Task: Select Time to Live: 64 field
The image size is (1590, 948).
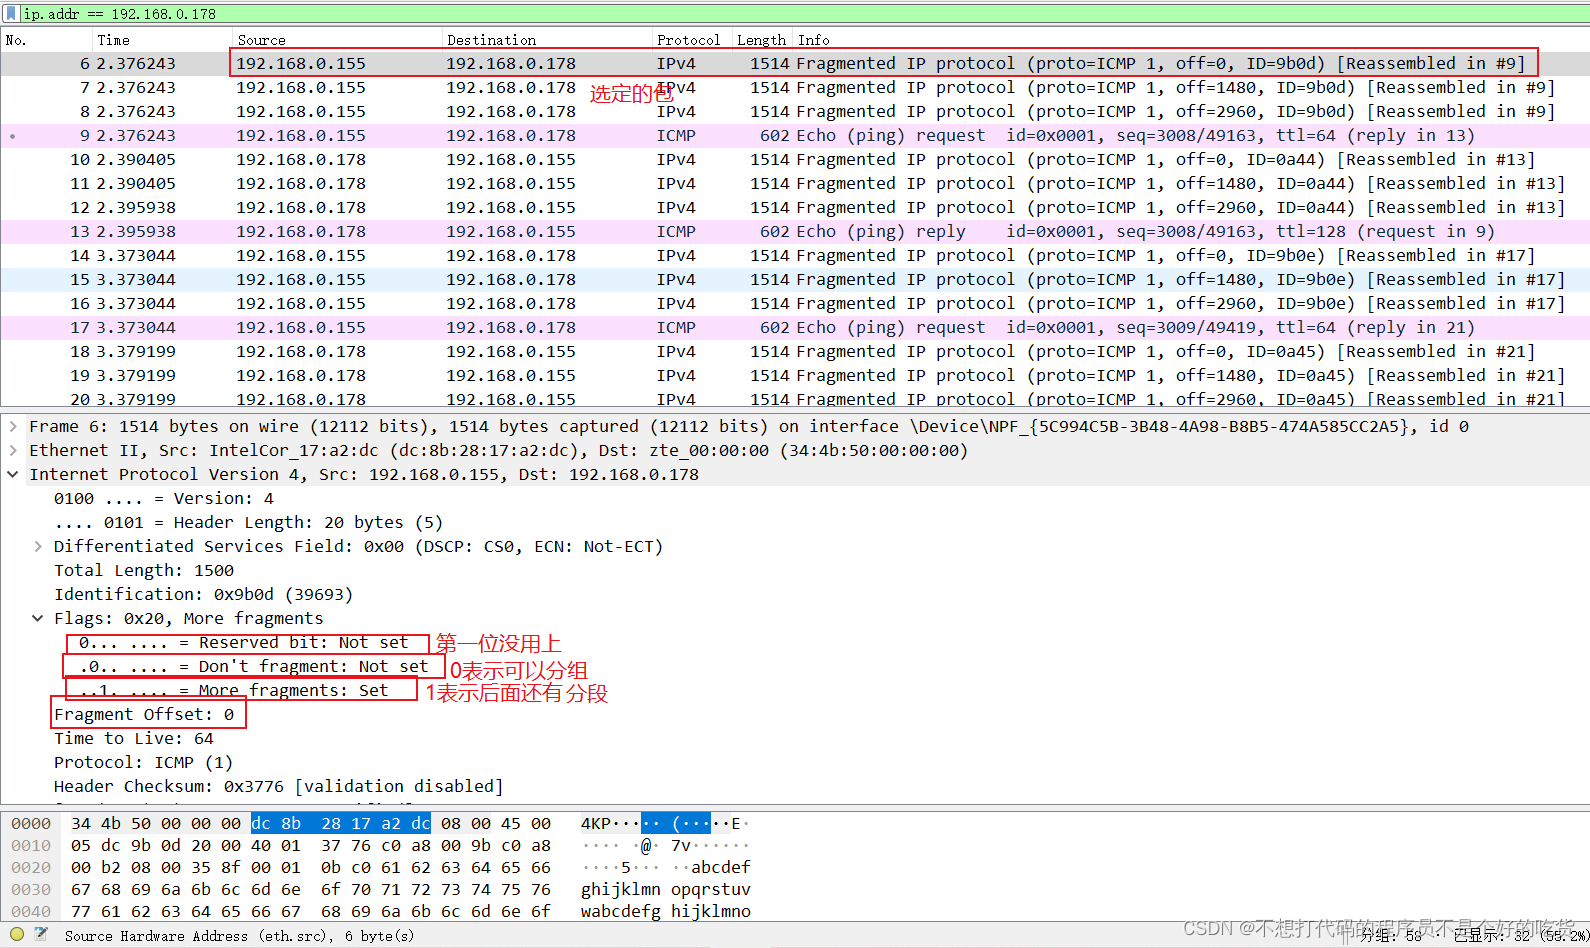Action: pyautogui.click(x=134, y=738)
